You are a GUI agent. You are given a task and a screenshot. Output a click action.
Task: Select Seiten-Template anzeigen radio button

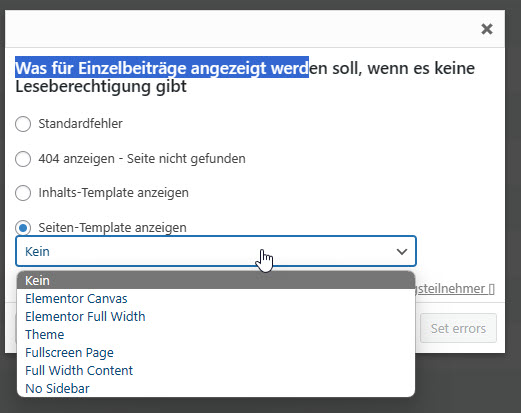tap(23, 228)
